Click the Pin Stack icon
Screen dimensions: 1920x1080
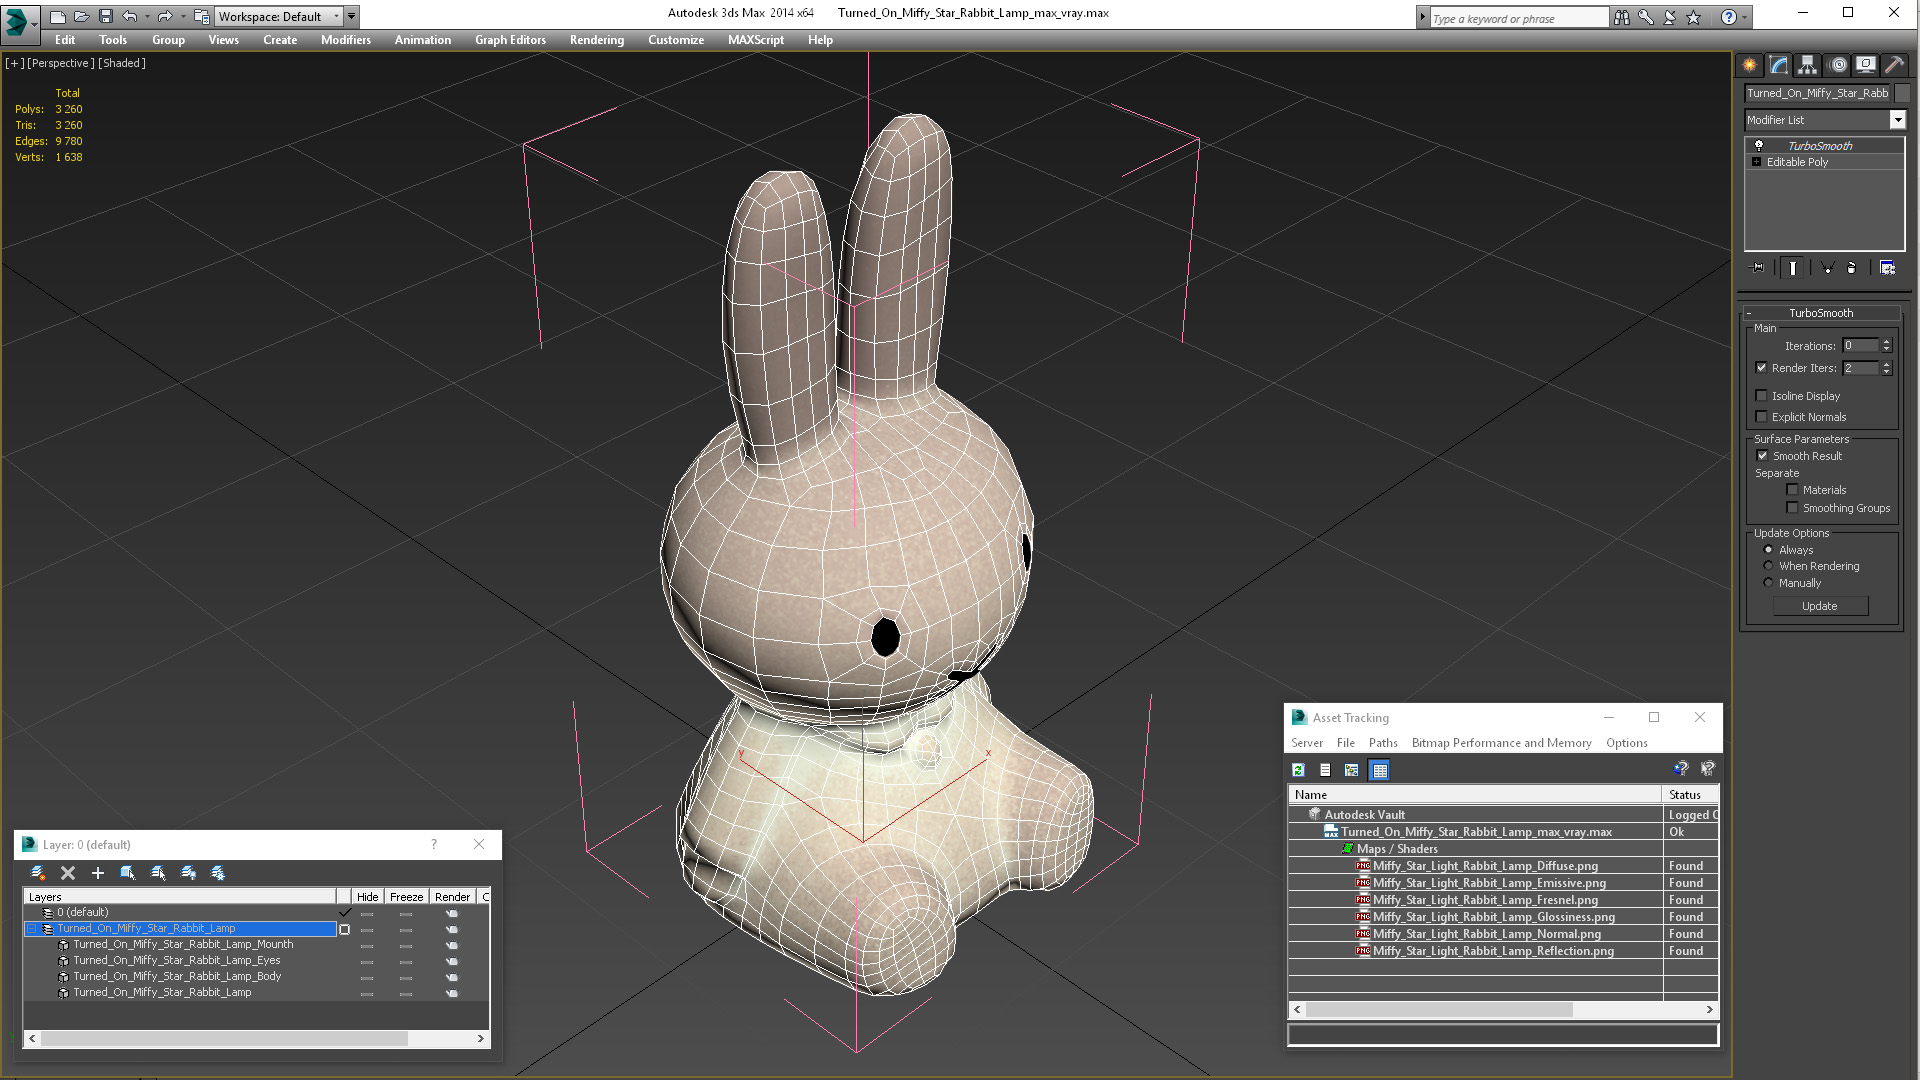[1757, 268]
